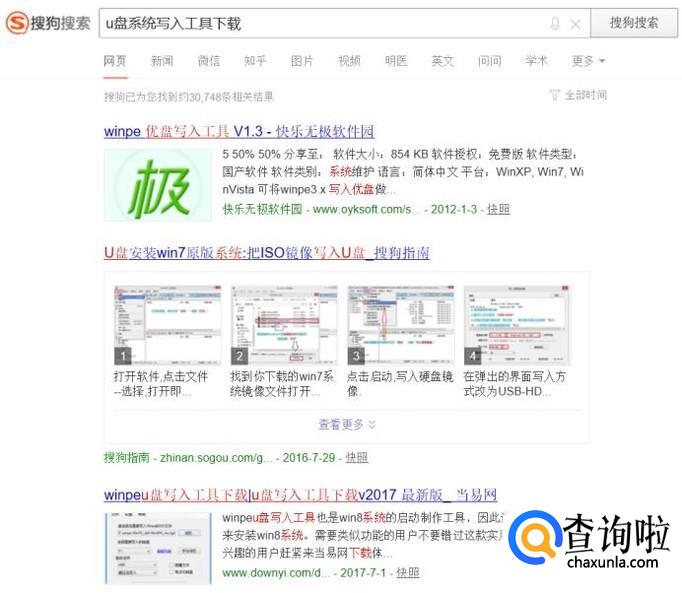Screen dimensions: 682x593
Task: Click the caption 找到你下载的win7系统镜像文件打开
Action: 282,384
